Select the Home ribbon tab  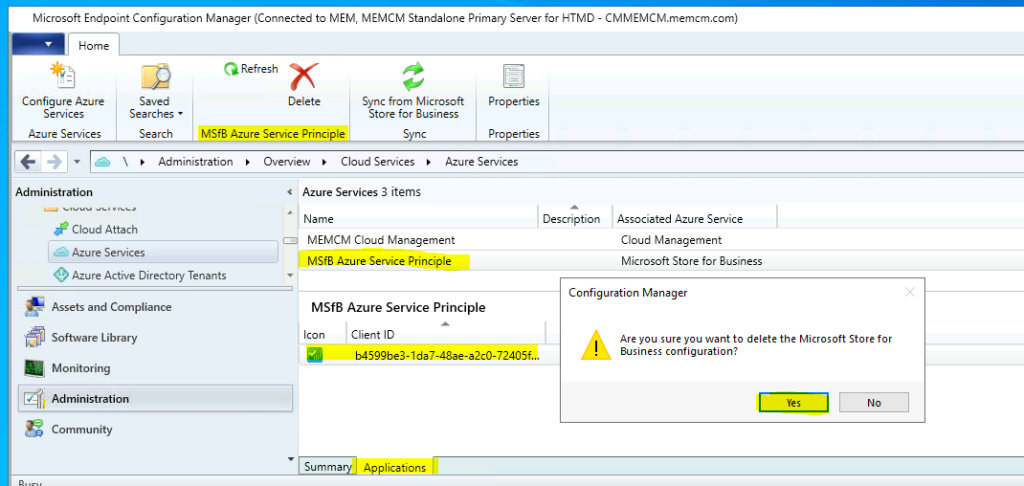(x=93, y=46)
